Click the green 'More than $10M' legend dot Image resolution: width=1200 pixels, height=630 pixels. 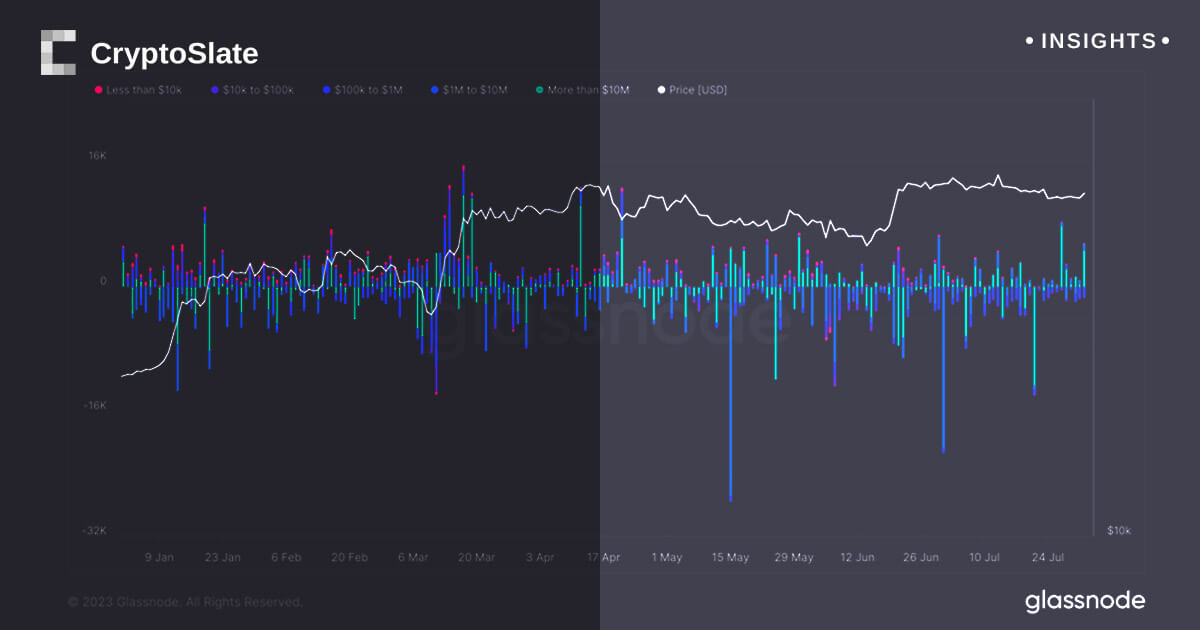coord(539,90)
